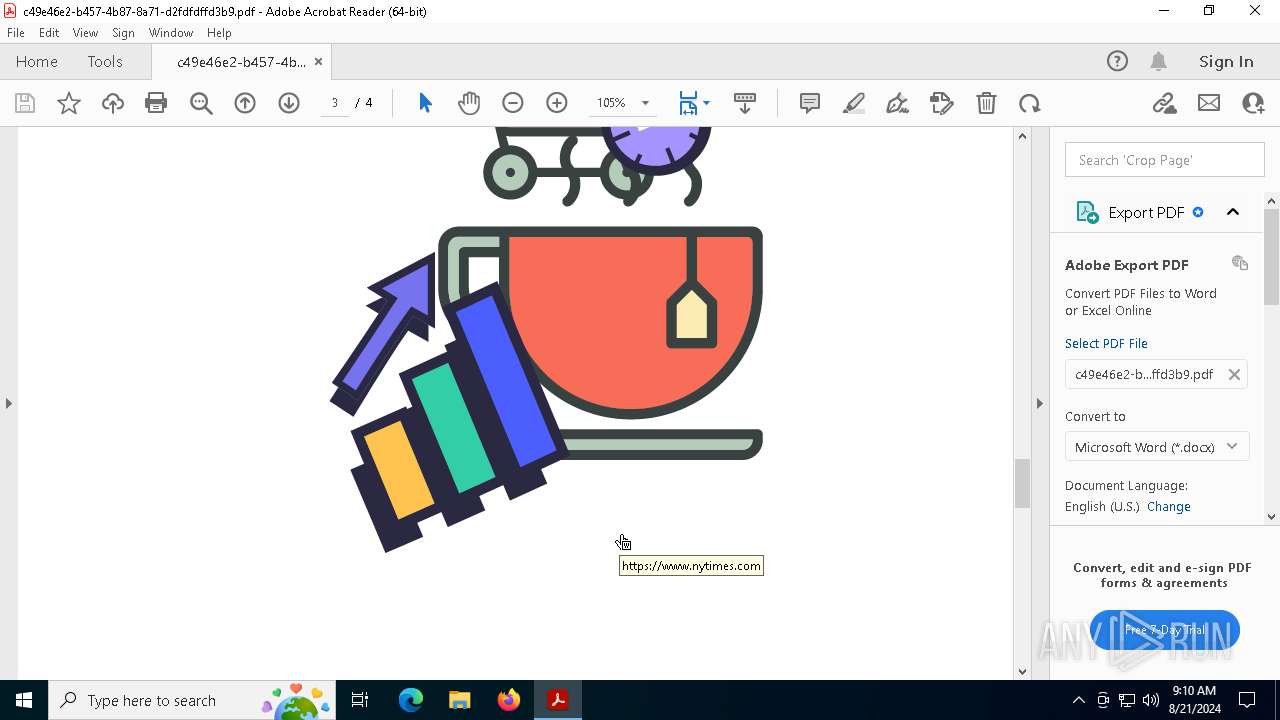Viewport: 1280px width, 720px height.
Task: Click the Search 'Crop Page' field
Action: point(1165,160)
